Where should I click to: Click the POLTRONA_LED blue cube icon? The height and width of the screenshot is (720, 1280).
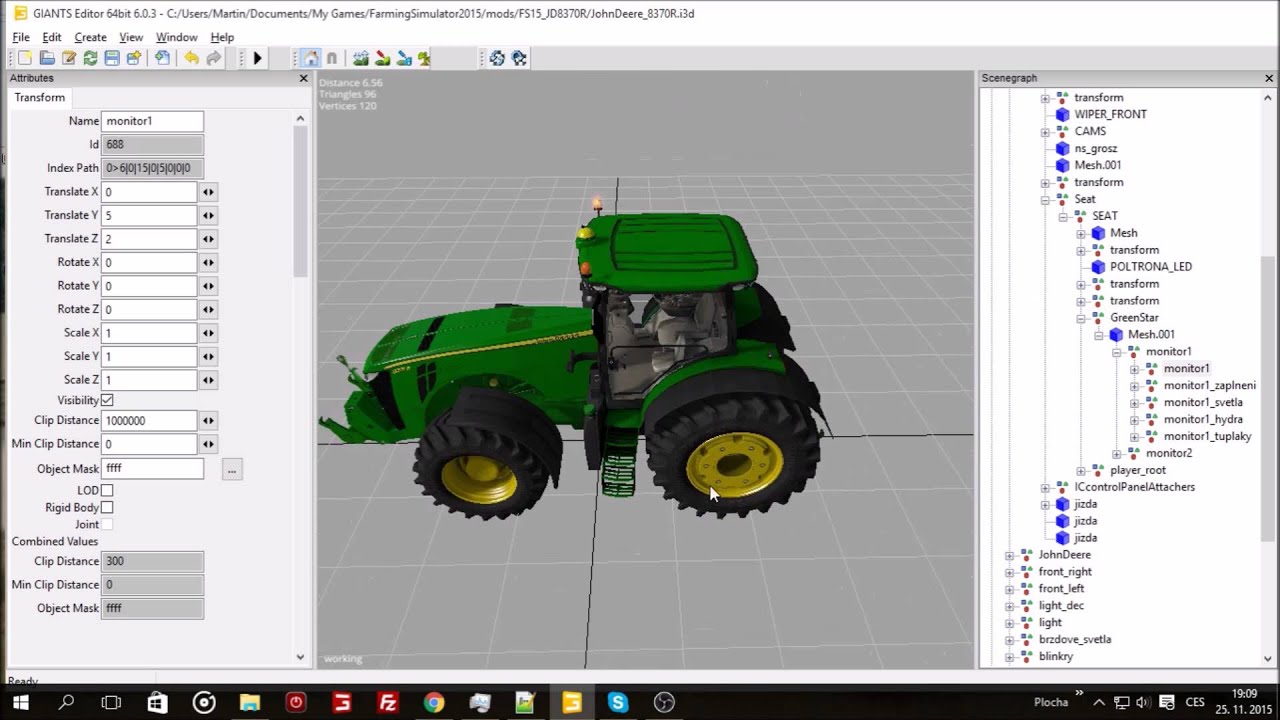pos(1098,267)
